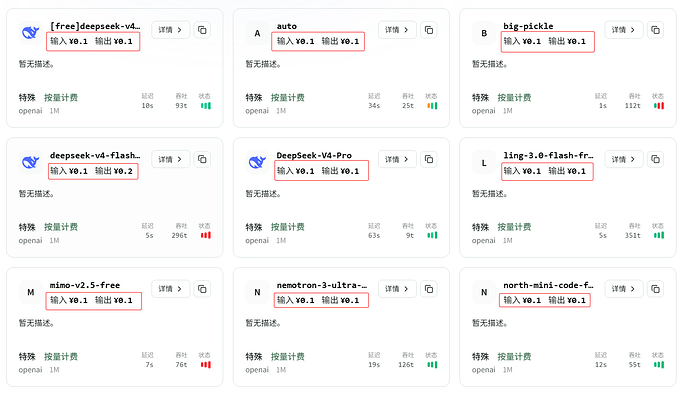This screenshot has height=397, width=690.
Task: Open 详情 for DeepSeek-V4-Pro
Action: (397, 159)
